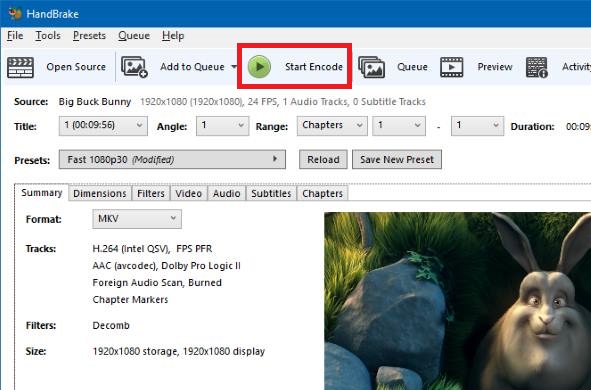Click the Reload button
The height and width of the screenshot is (390, 591).
tap(323, 159)
